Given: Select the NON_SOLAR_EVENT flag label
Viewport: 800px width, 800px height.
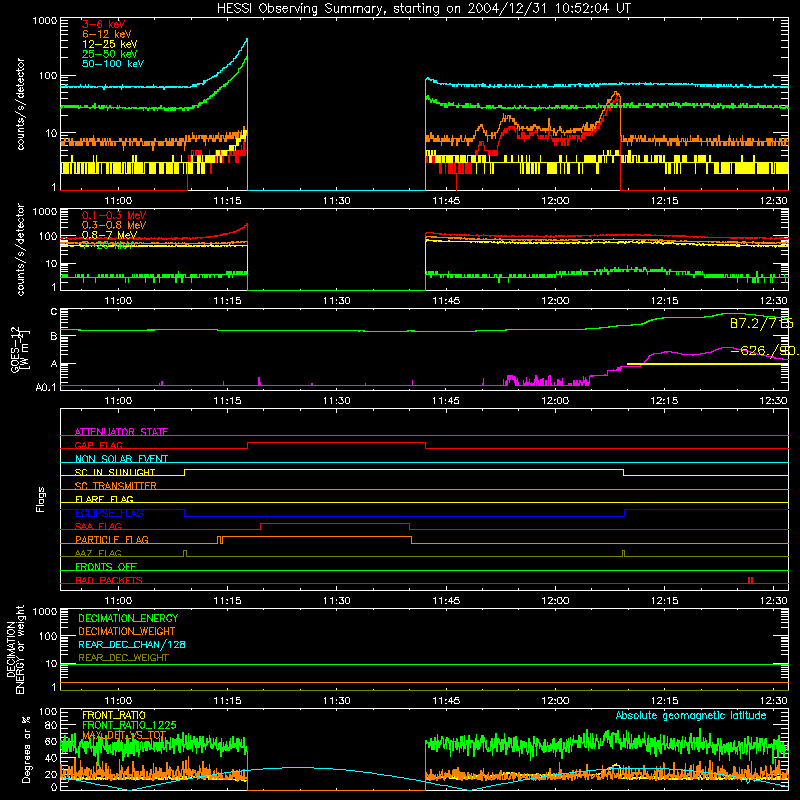Looking at the screenshot, I should (121, 459).
